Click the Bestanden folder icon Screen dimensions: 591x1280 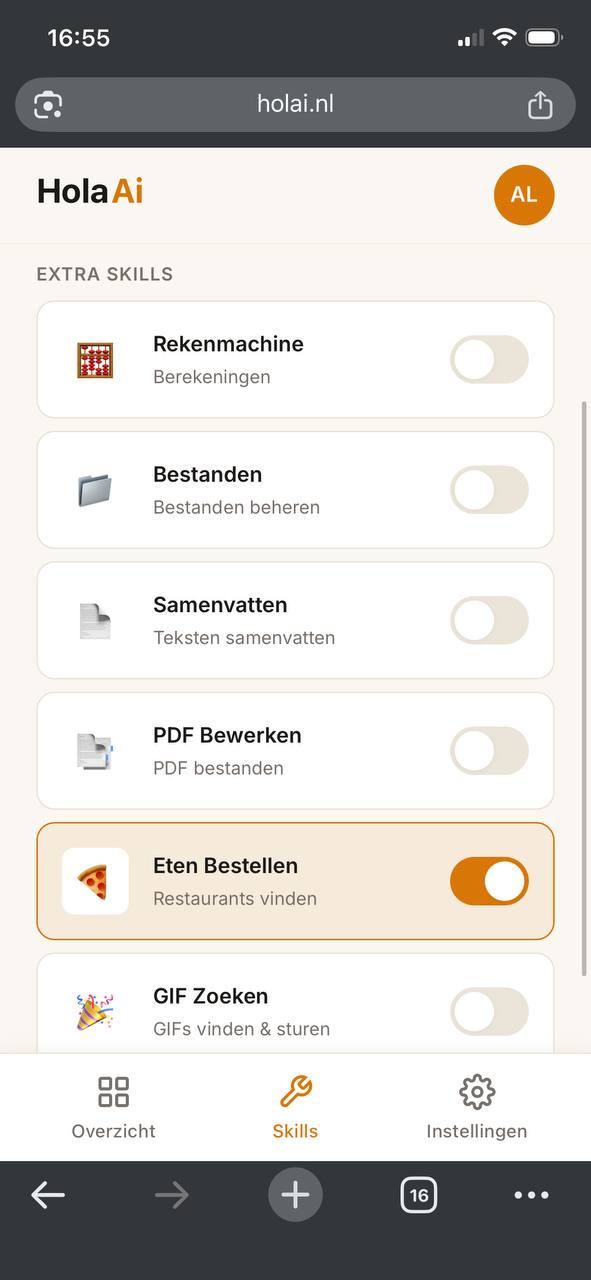click(x=95, y=489)
